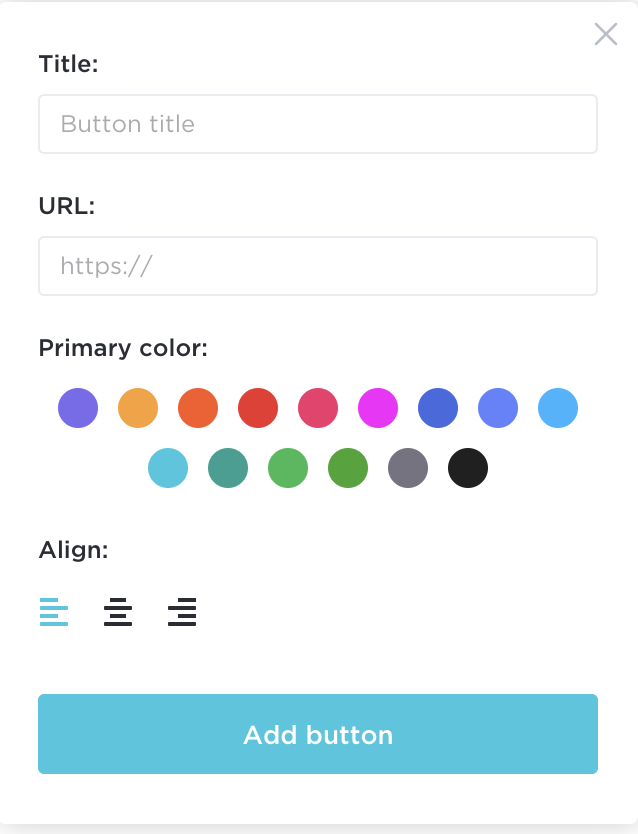Select right alignment icon

(182, 612)
